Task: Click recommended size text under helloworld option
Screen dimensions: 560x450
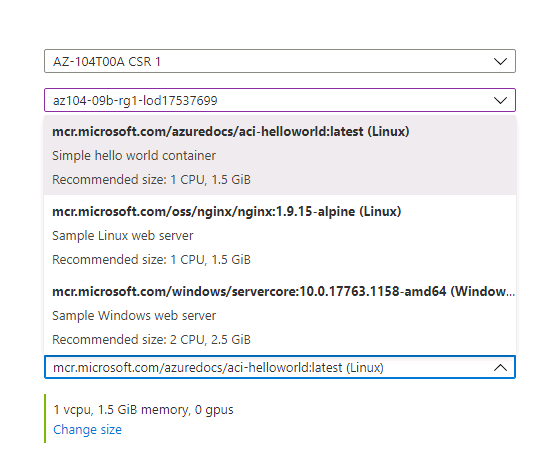Action: tap(151, 179)
